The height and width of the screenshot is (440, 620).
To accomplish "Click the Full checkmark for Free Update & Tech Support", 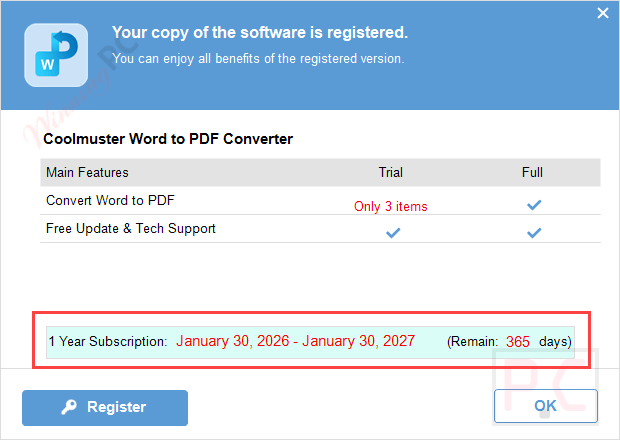I will 534,233.
